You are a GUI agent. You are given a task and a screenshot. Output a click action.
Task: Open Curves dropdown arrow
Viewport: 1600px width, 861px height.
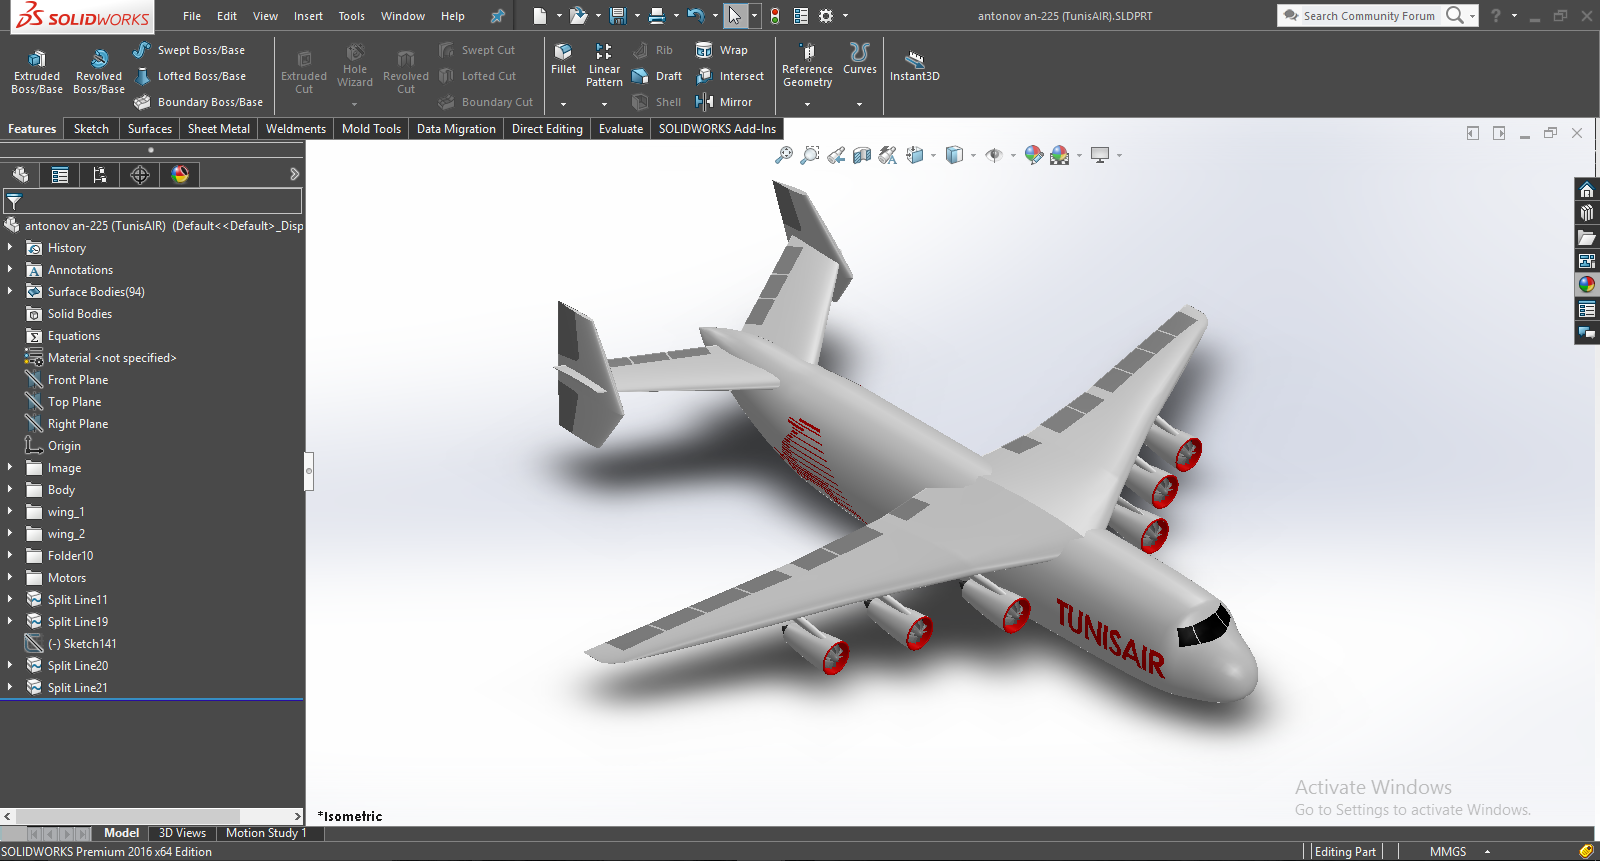[859, 104]
